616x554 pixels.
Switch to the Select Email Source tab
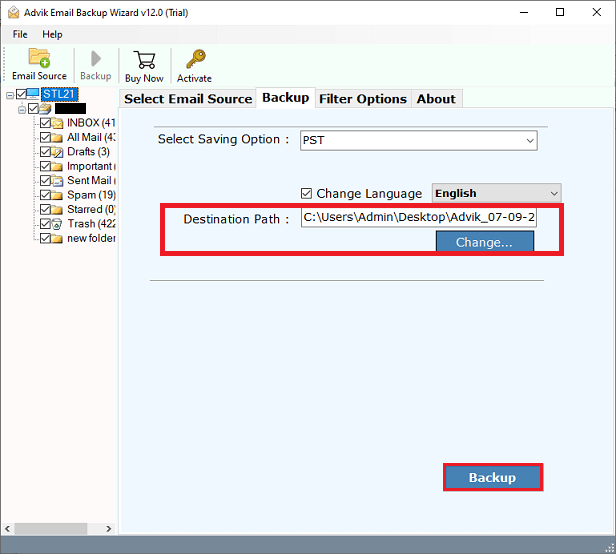coord(188,99)
